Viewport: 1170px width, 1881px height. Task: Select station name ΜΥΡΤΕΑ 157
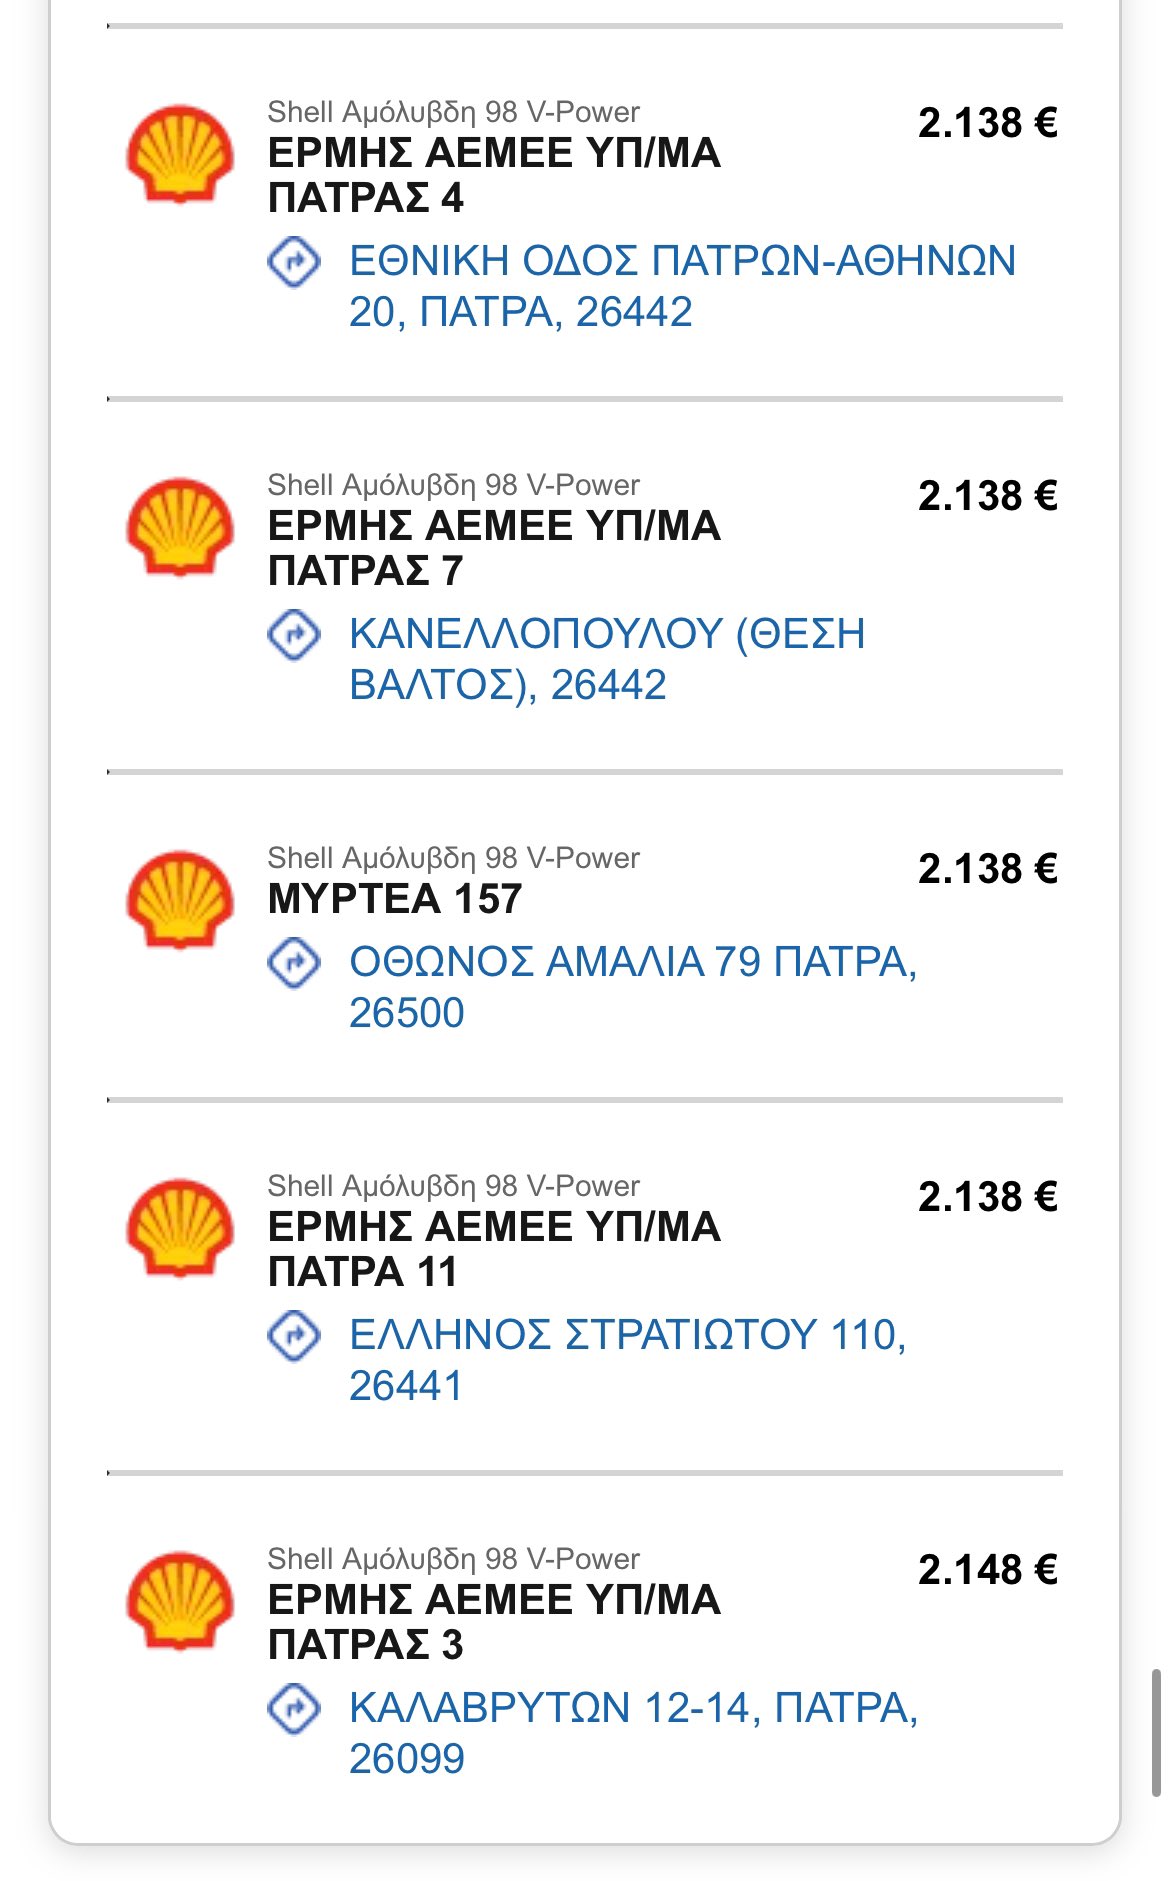pyautogui.click(x=395, y=899)
